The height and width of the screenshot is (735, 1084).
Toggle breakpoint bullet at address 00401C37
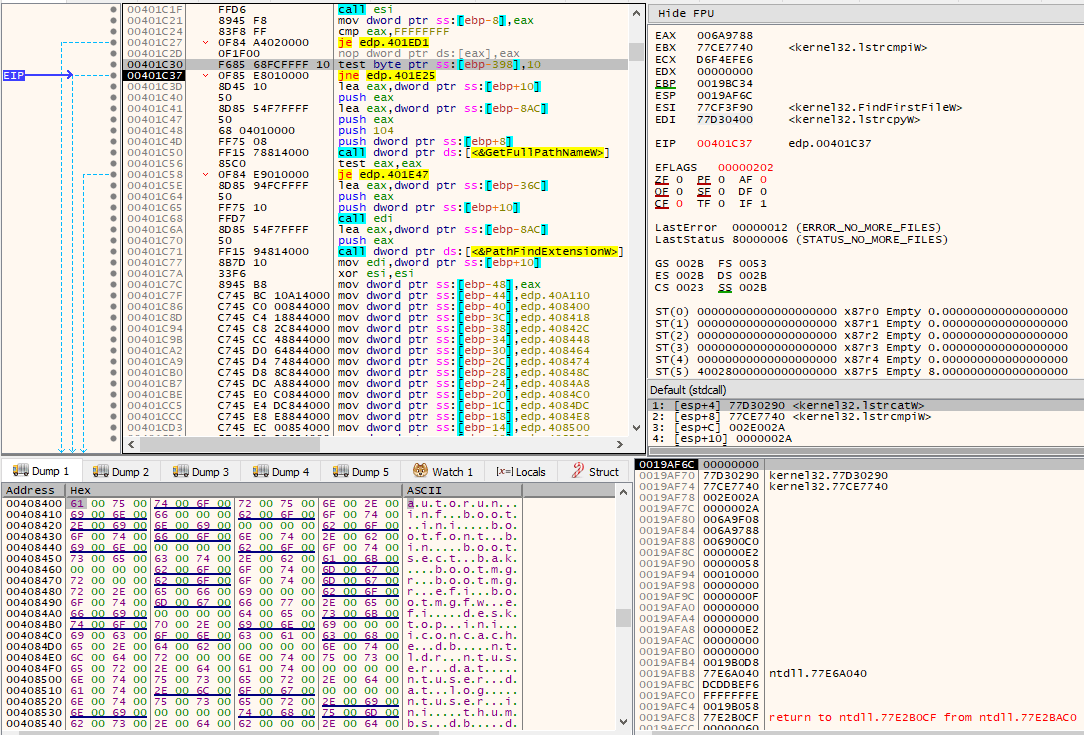pyautogui.click(x=113, y=75)
